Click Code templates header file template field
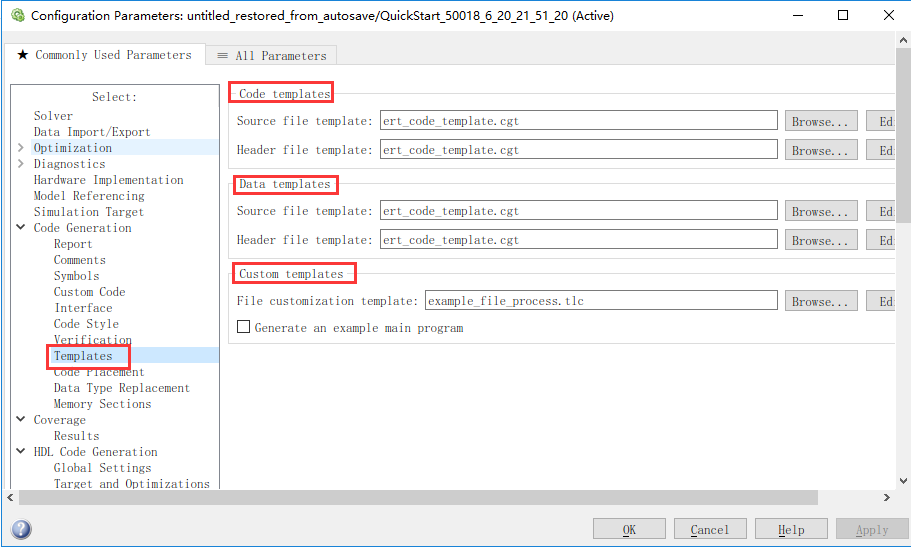 point(579,150)
